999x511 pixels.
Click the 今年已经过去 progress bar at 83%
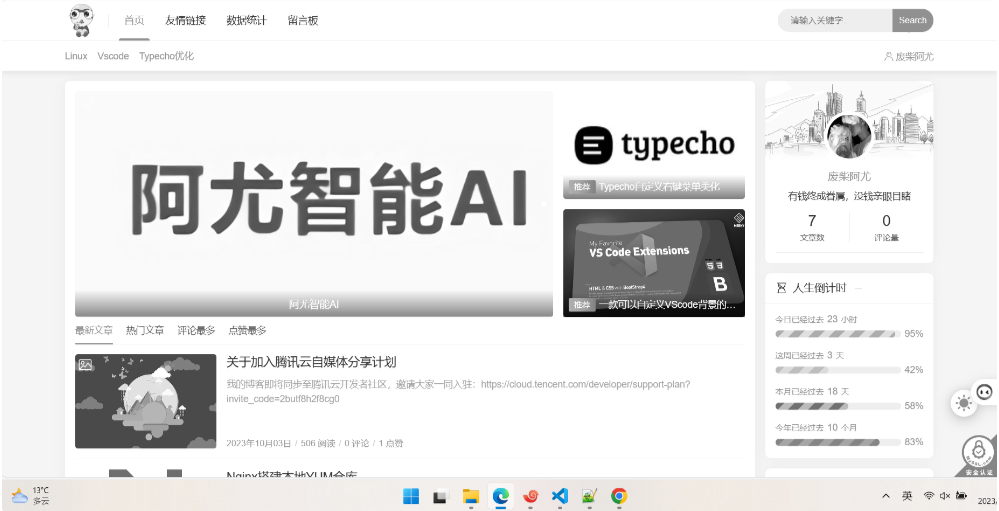click(837, 442)
